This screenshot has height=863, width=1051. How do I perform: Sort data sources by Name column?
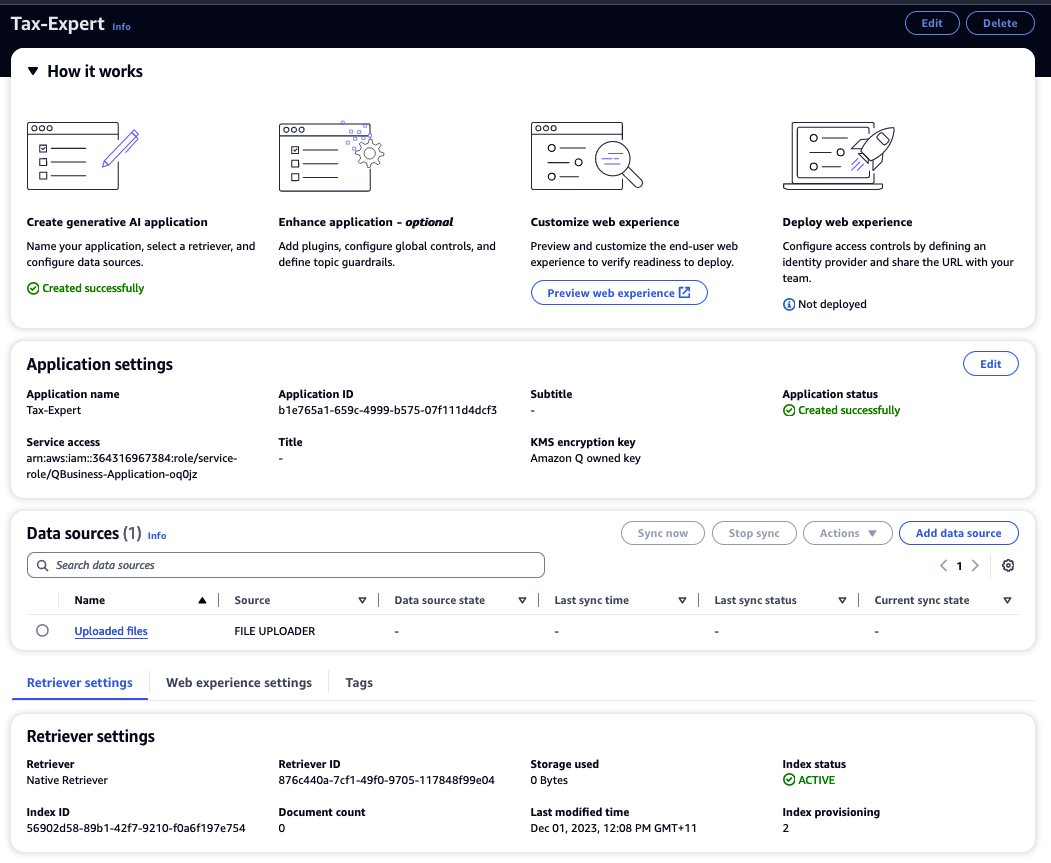[x=203, y=601]
